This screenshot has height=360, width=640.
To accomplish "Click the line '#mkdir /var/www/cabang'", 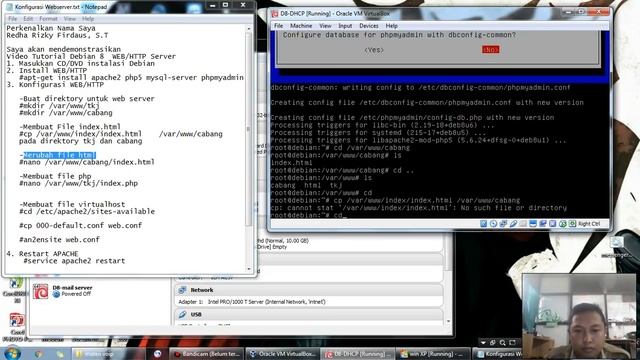I will 66,113.
